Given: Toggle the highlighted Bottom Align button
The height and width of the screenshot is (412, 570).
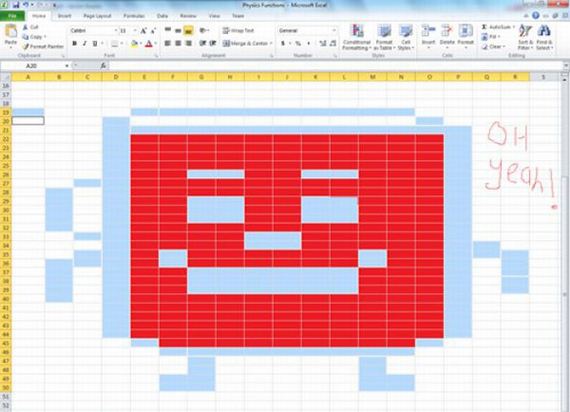Looking at the screenshot, I should point(188,31).
